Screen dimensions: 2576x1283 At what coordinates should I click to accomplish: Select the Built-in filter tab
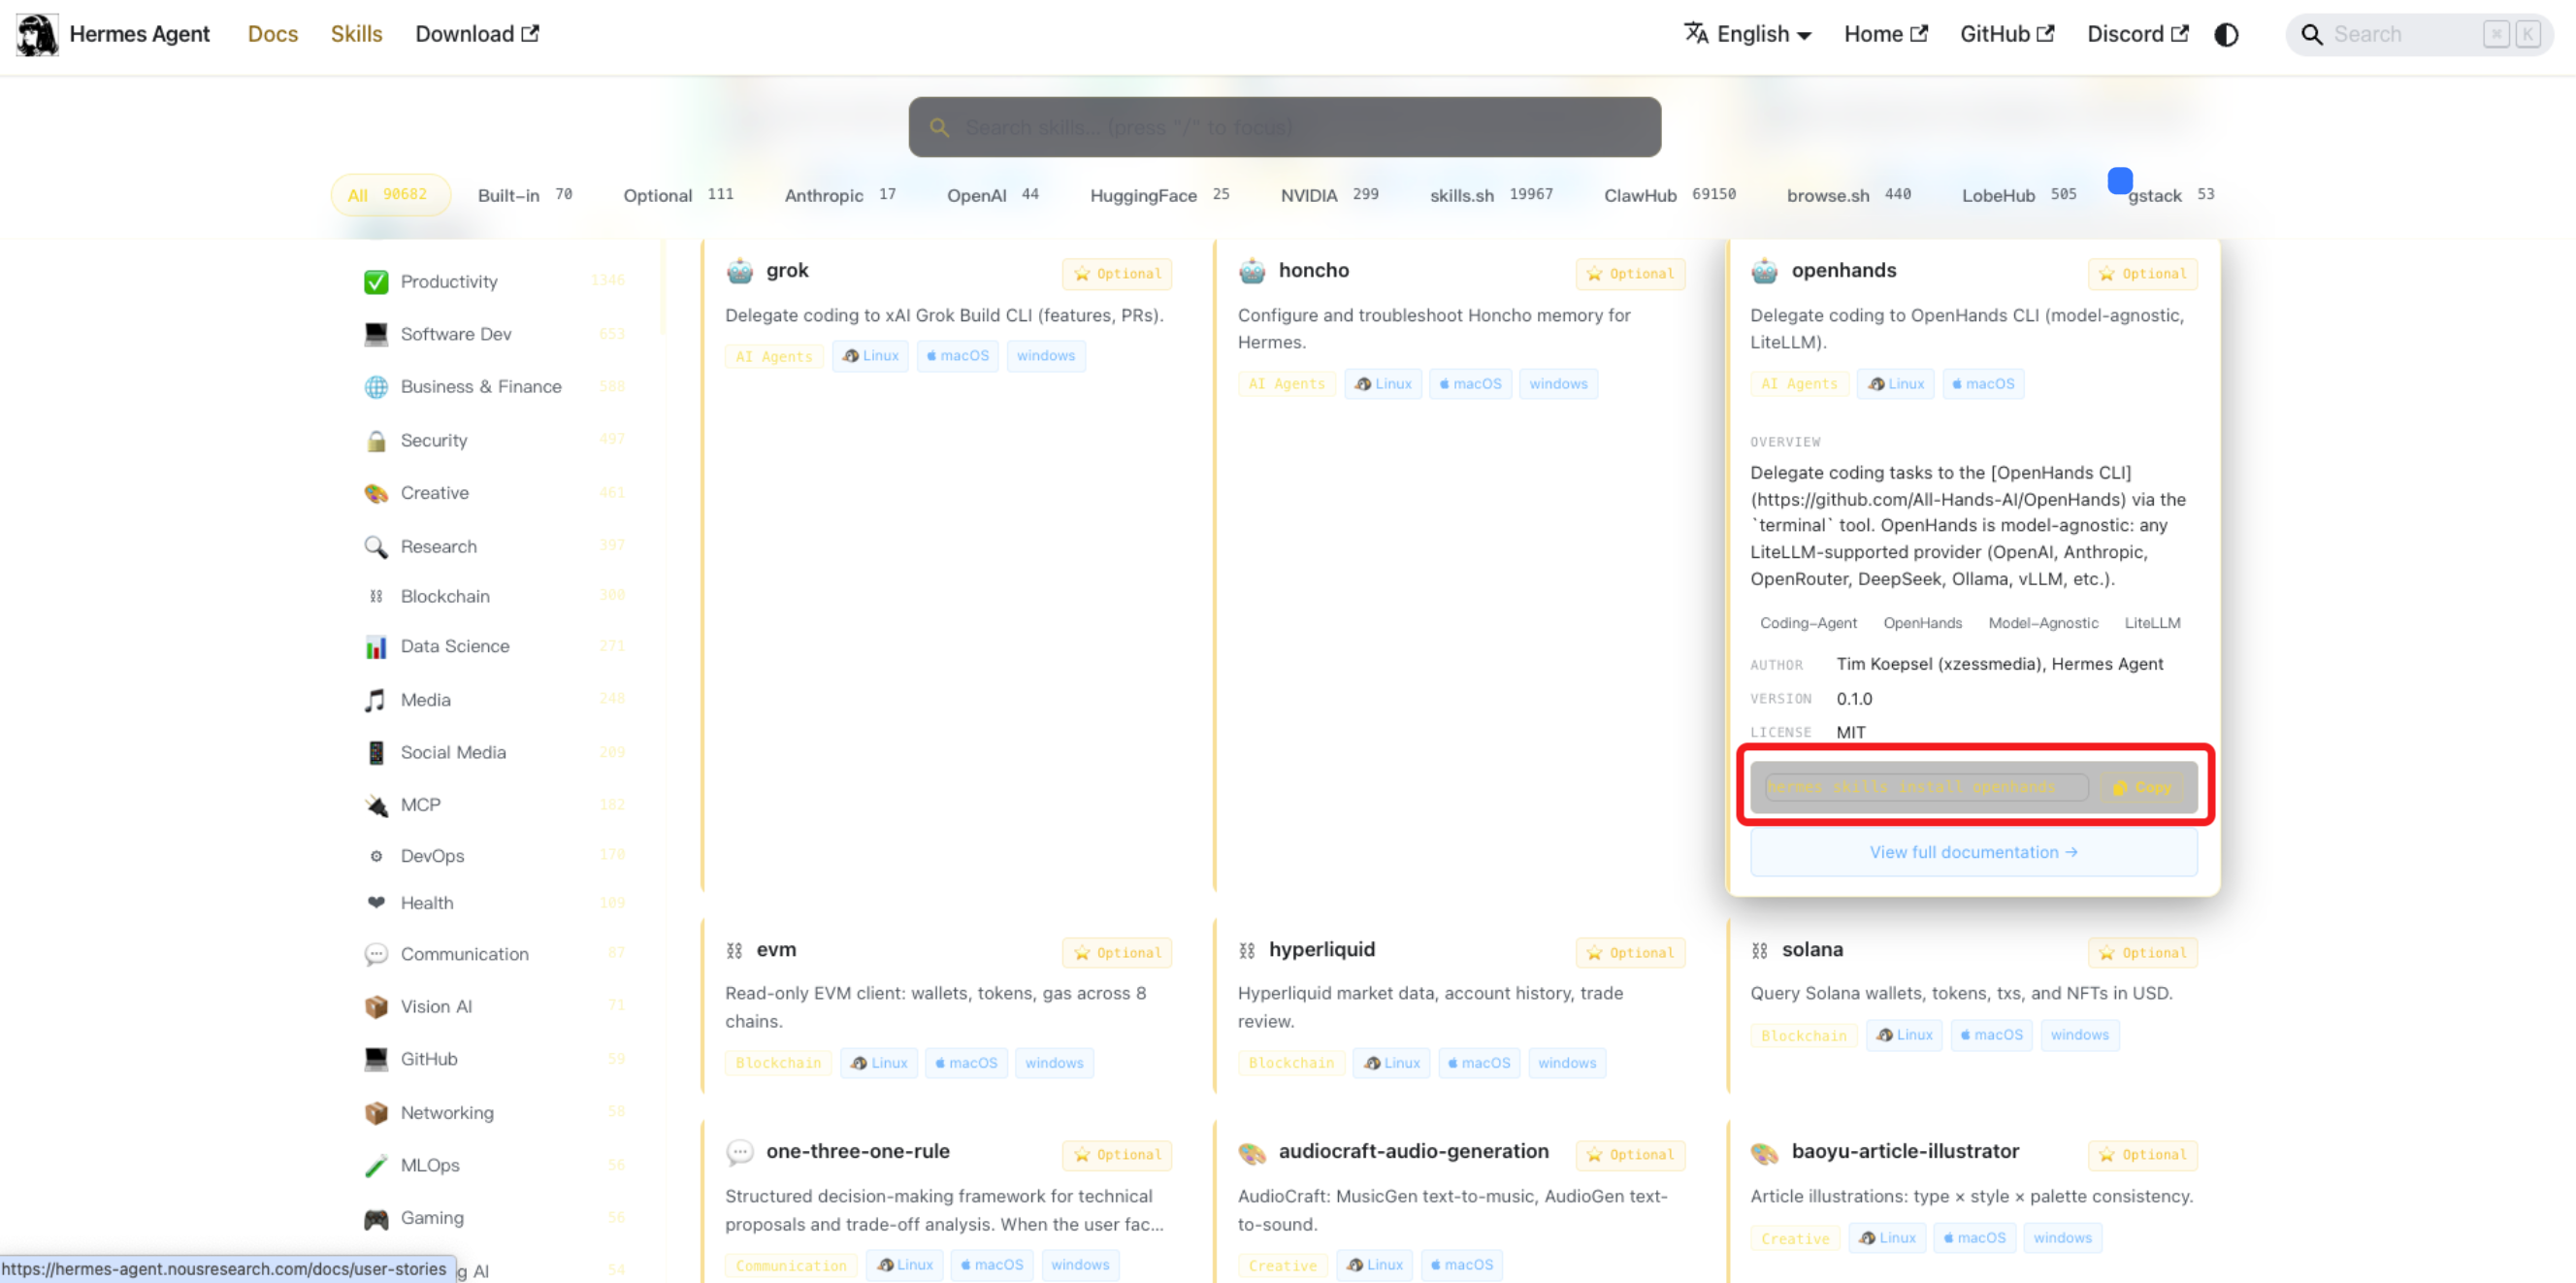tap(525, 195)
